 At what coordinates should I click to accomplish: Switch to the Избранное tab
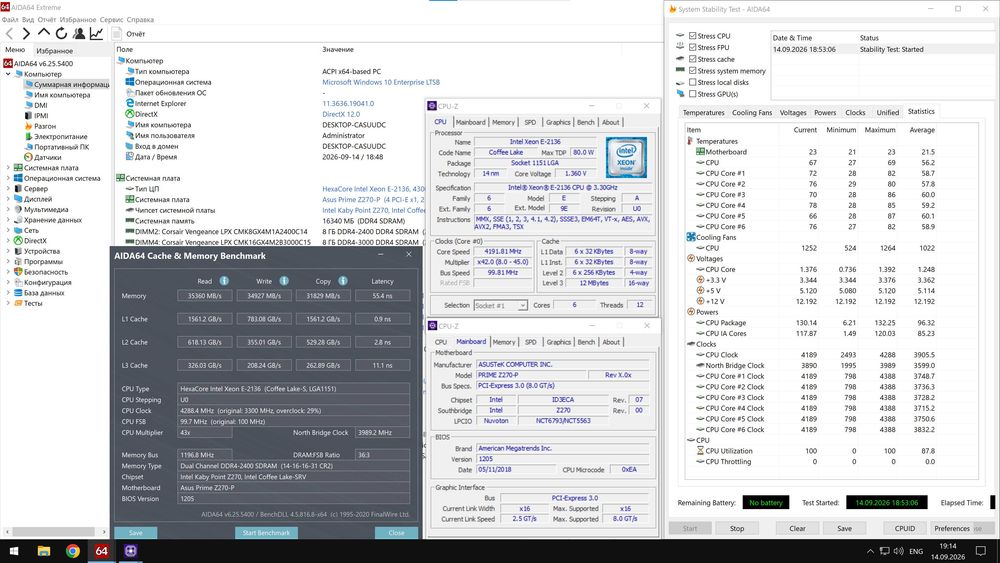(x=54, y=50)
